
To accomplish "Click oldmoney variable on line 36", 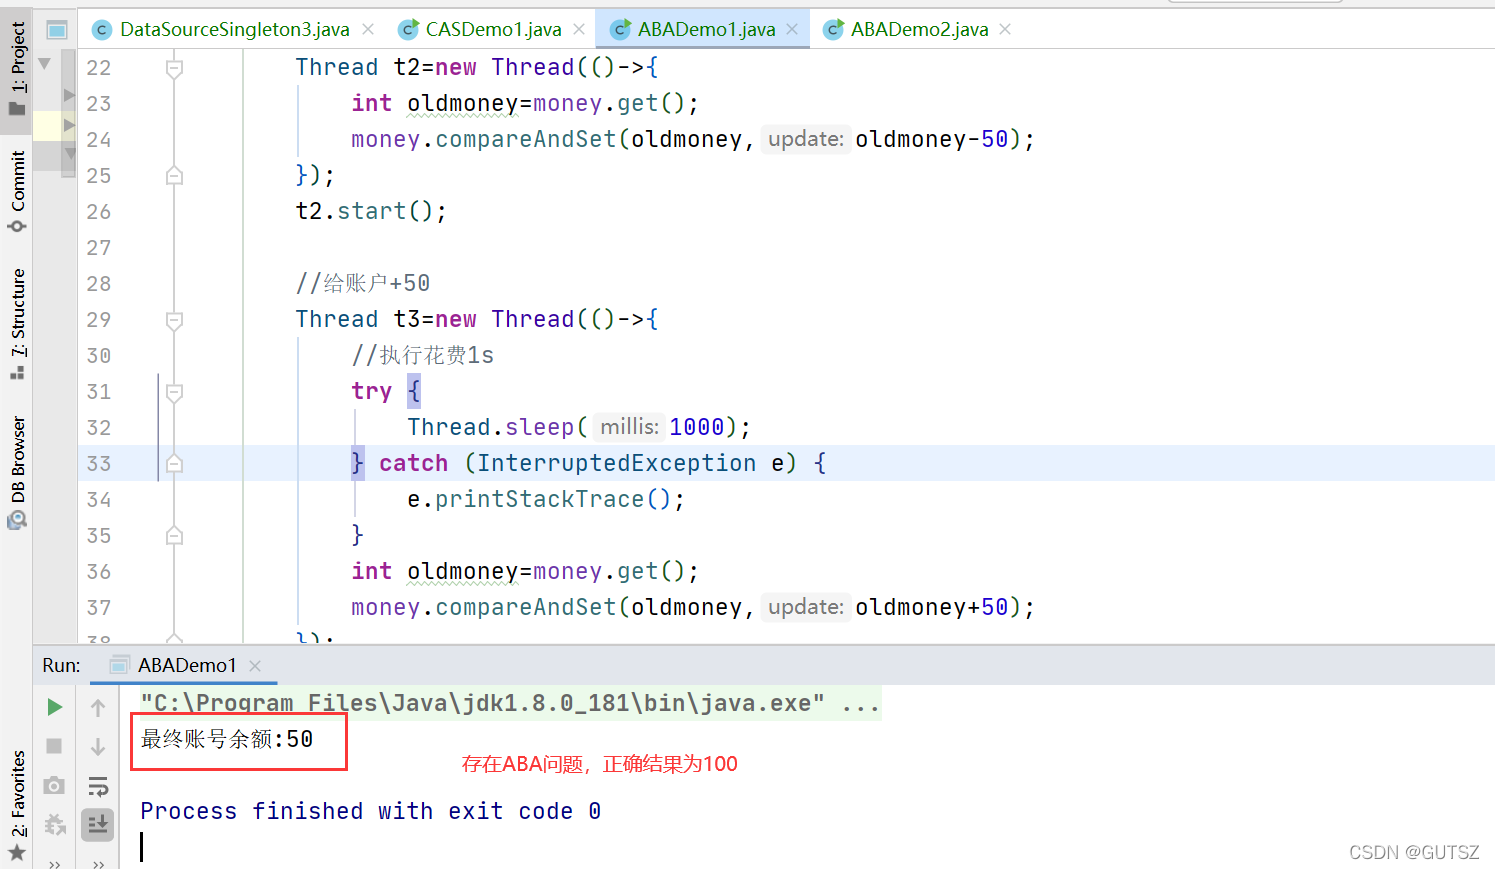I will [462, 572].
